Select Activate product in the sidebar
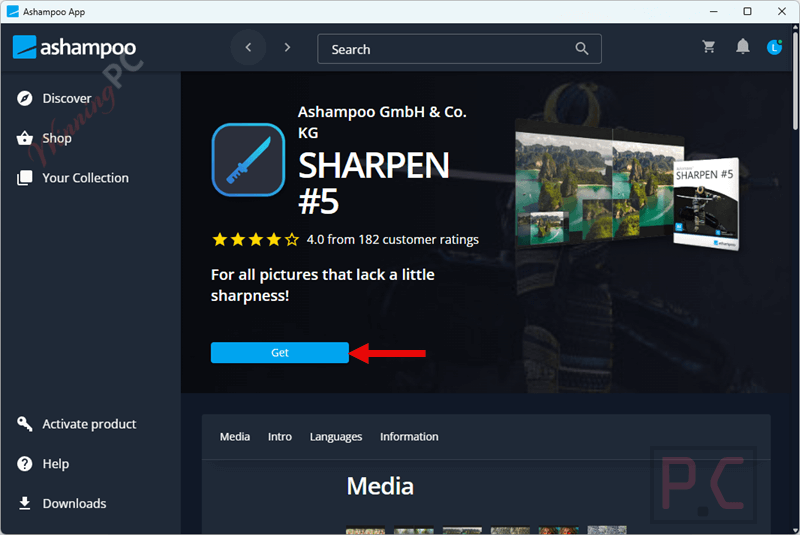The width and height of the screenshot is (800, 535). coord(89,424)
